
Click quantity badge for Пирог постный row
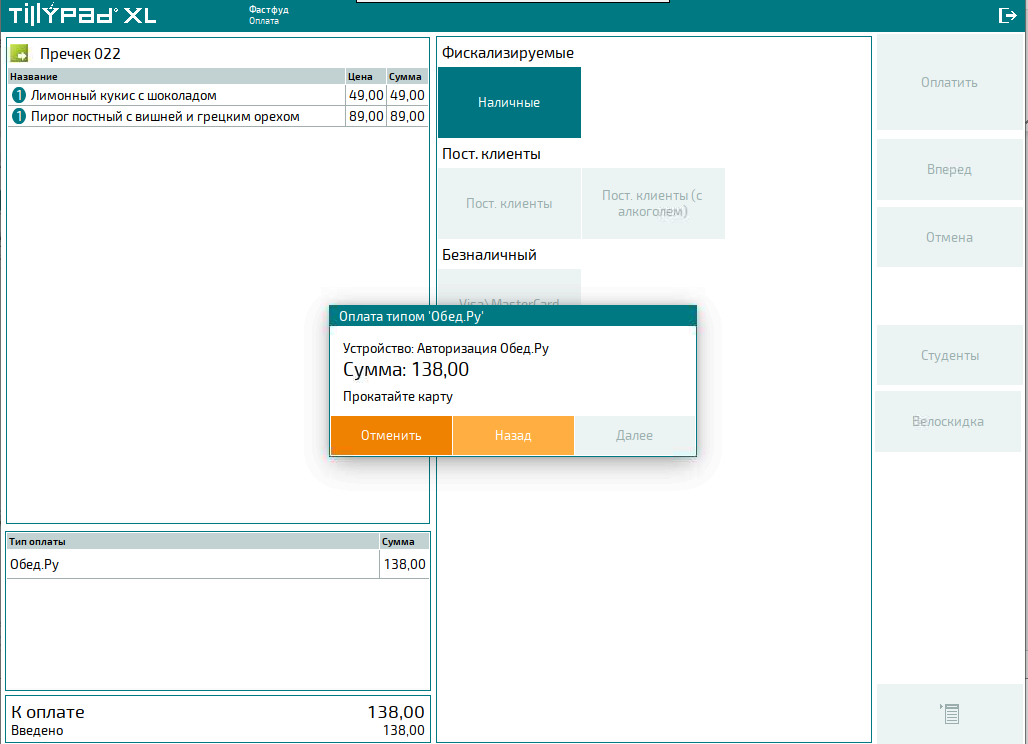pos(18,117)
